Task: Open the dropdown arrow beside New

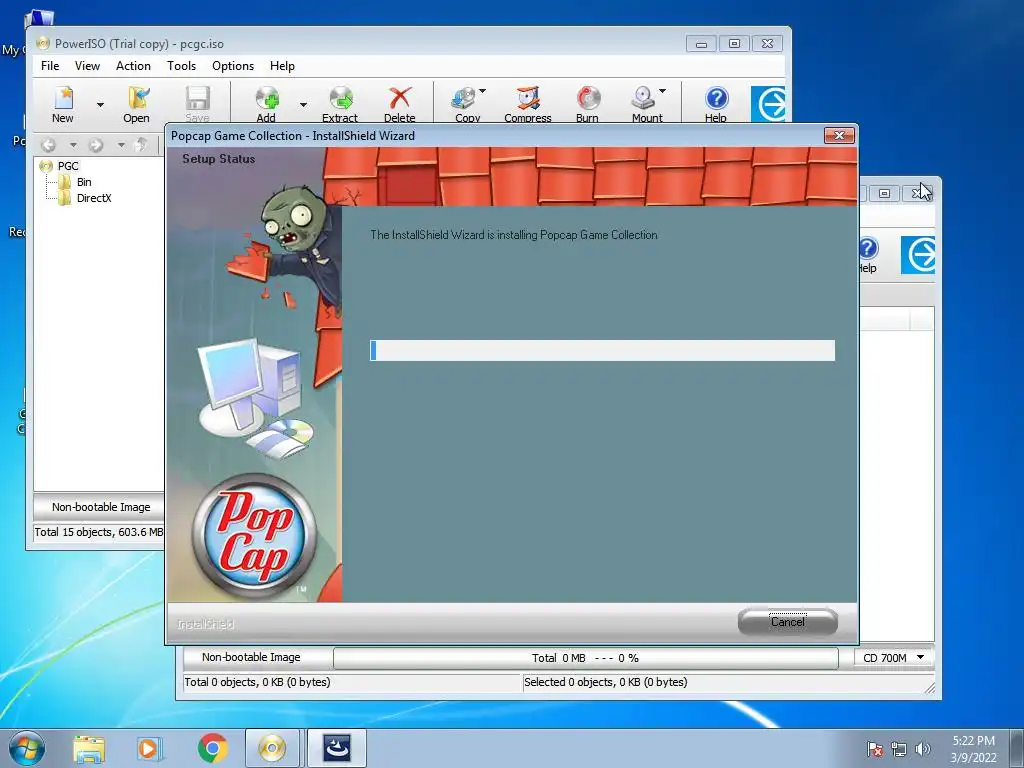Action: (100, 104)
